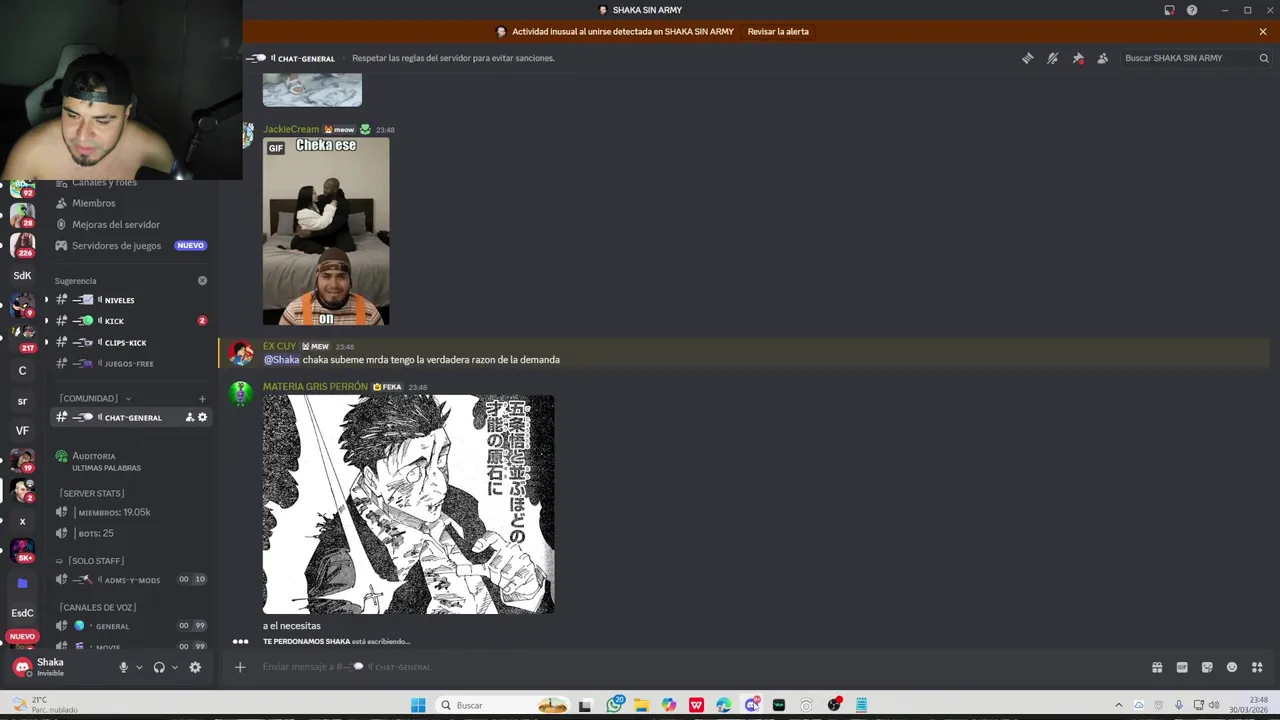Click EX CUY username

pyautogui.click(x=279, y=346)
